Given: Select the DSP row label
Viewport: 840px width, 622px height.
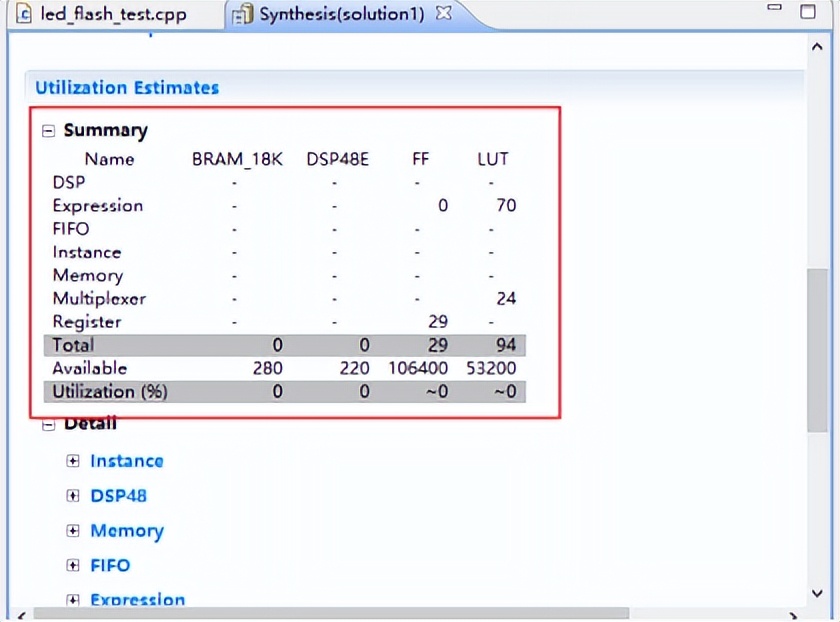Looking at the screenshot, I should coord(69,182).
